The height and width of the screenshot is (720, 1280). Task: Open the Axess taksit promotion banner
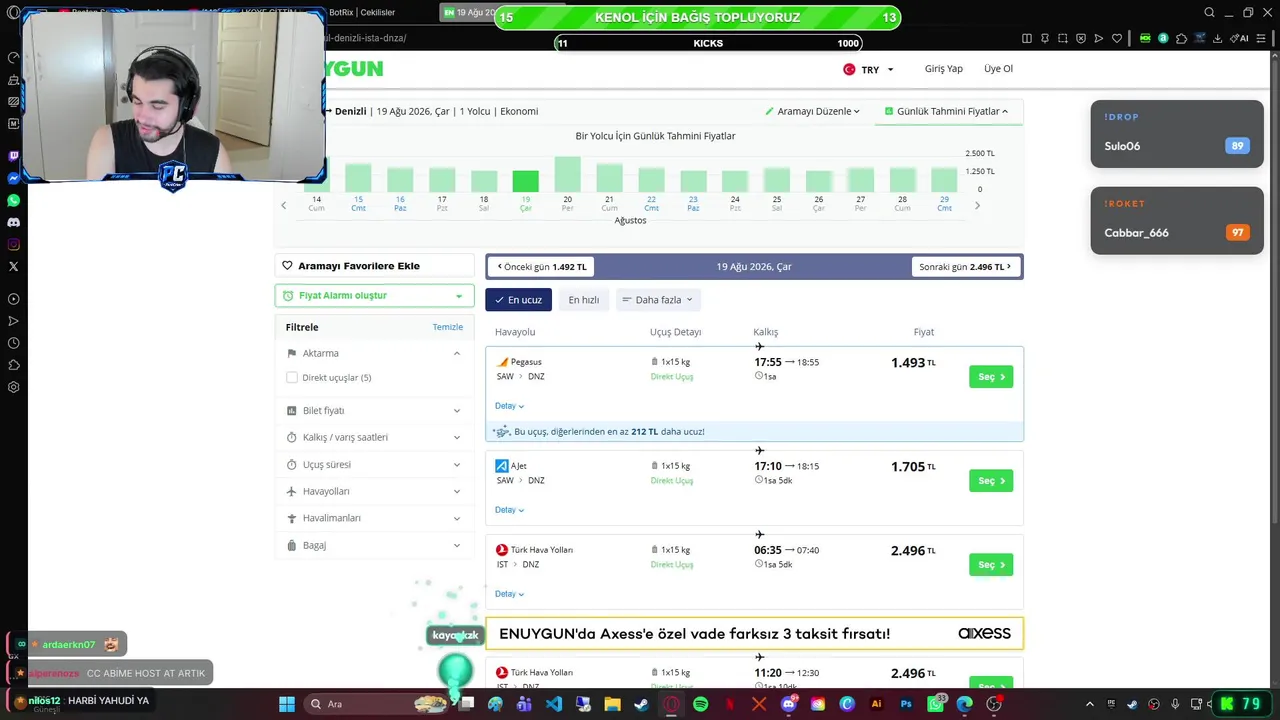tap(754, 633)
